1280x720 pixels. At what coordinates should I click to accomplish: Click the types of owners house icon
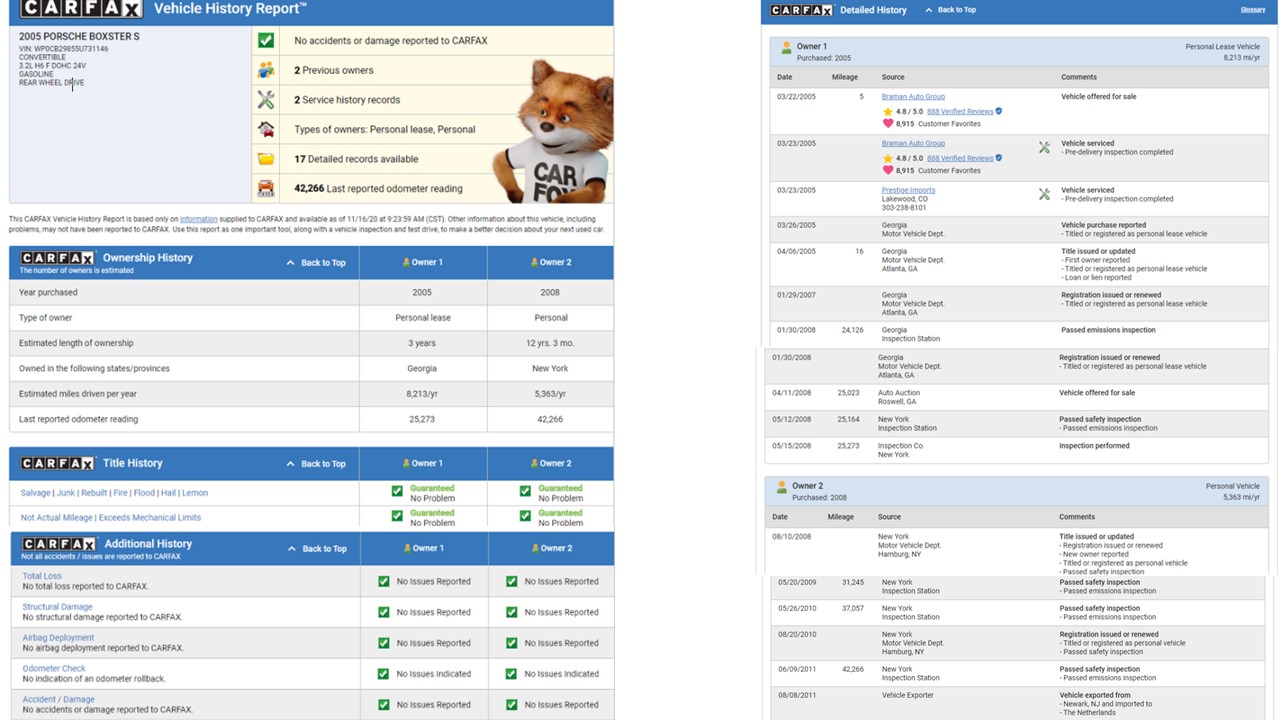click(x=266, y=129)
